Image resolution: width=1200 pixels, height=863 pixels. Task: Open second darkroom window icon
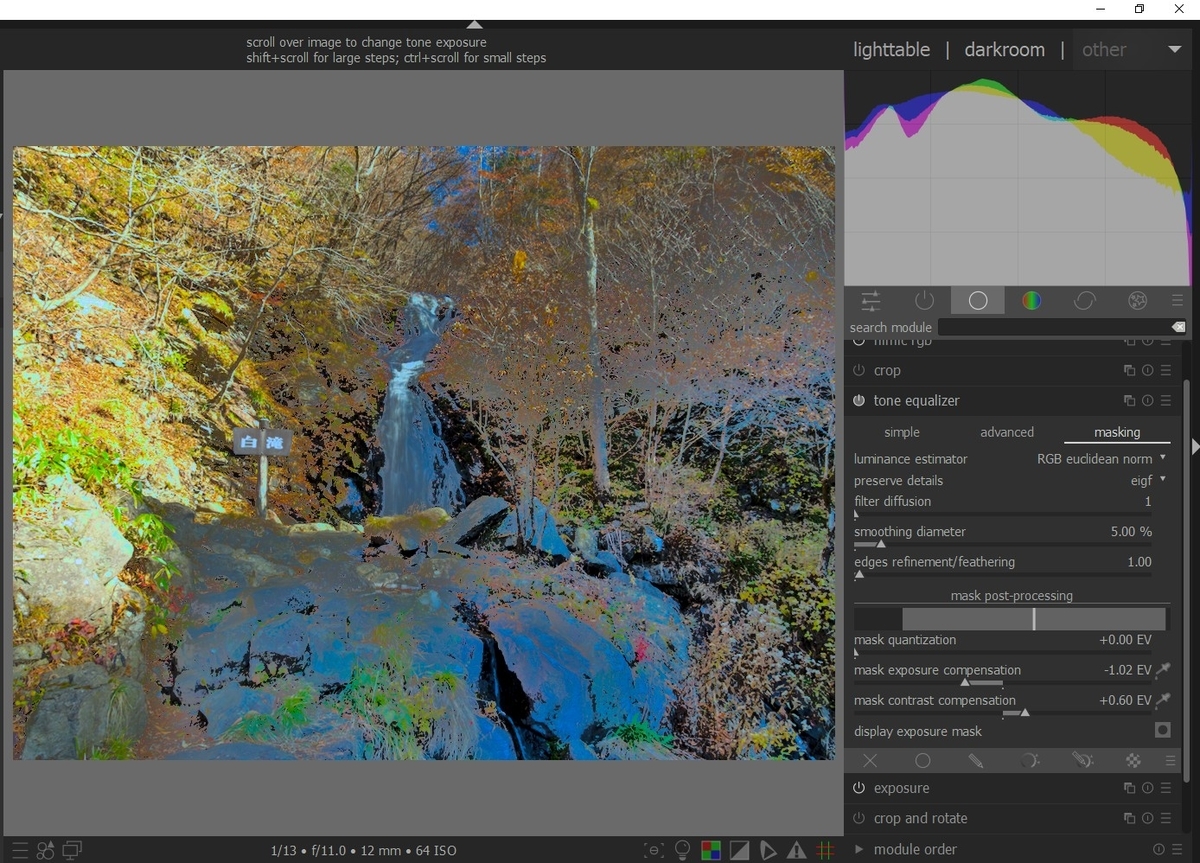(x=72, y=850)
